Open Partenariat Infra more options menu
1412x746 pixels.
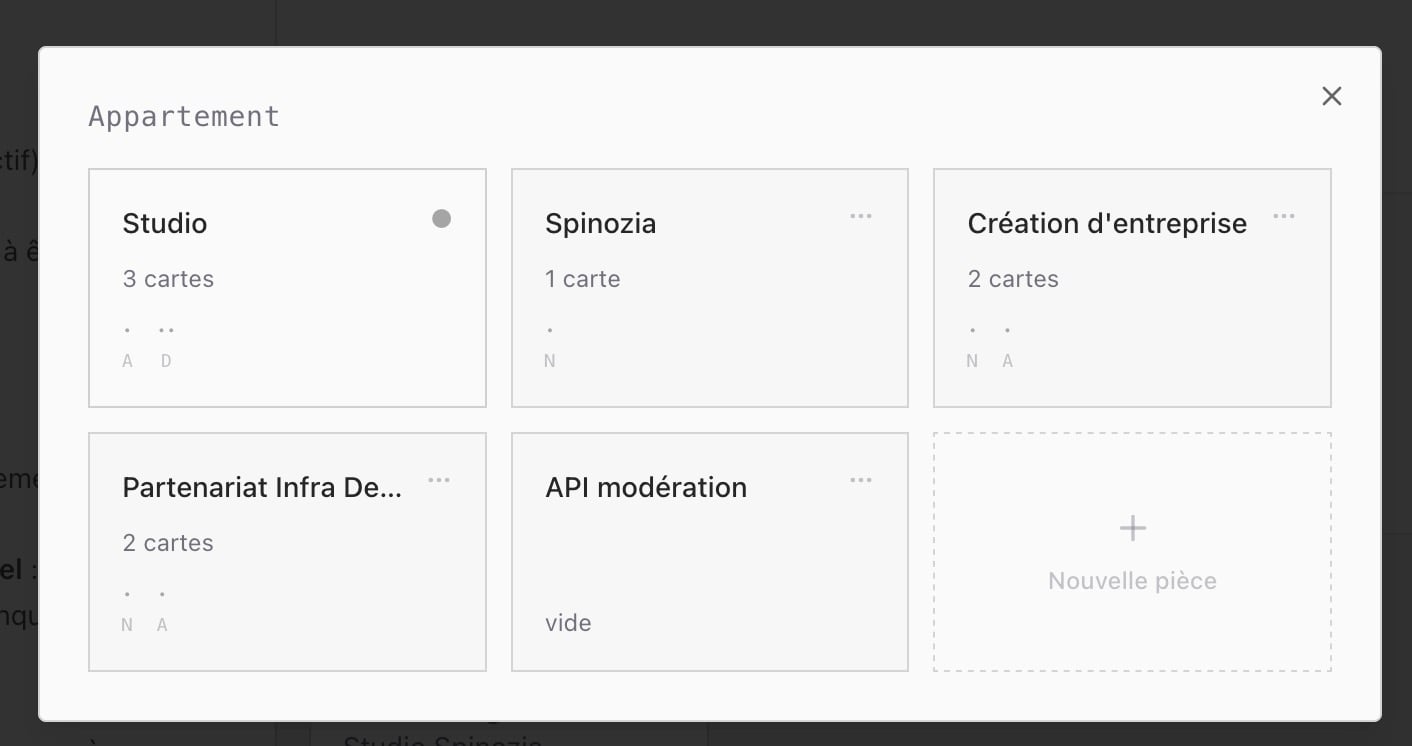[x=438, y=480]
